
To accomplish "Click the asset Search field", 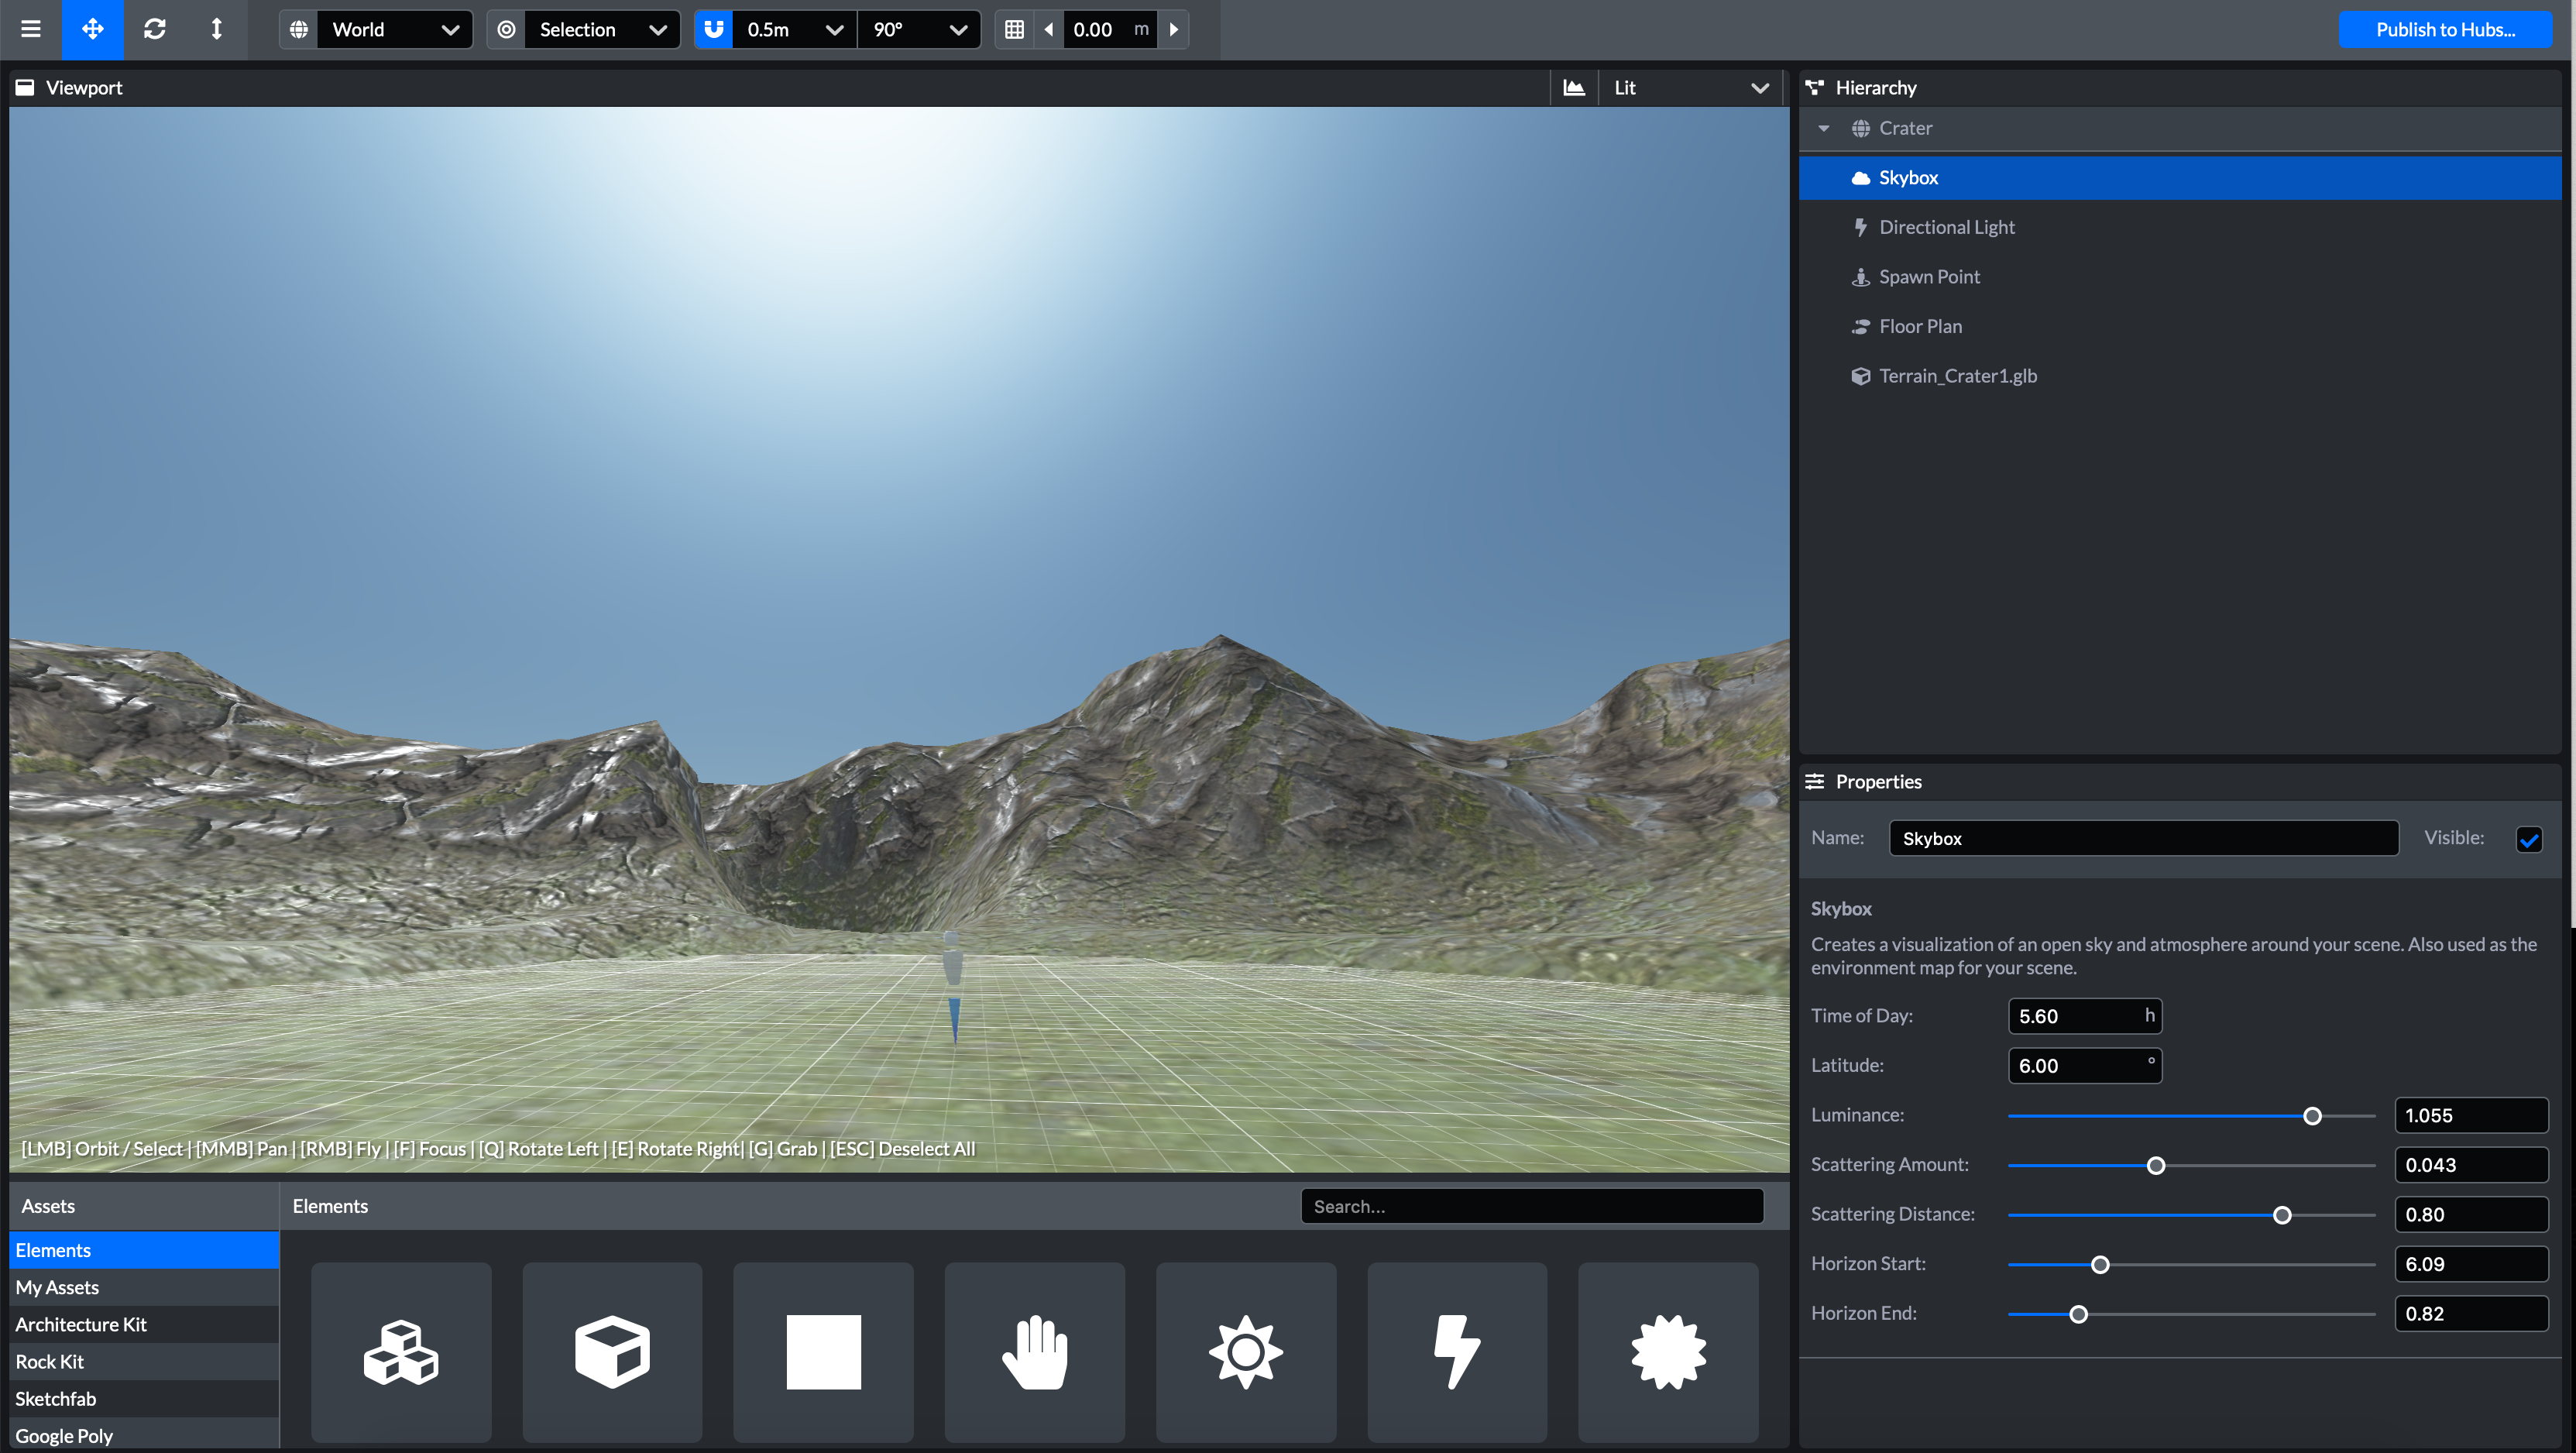I will (1532, 1205).
